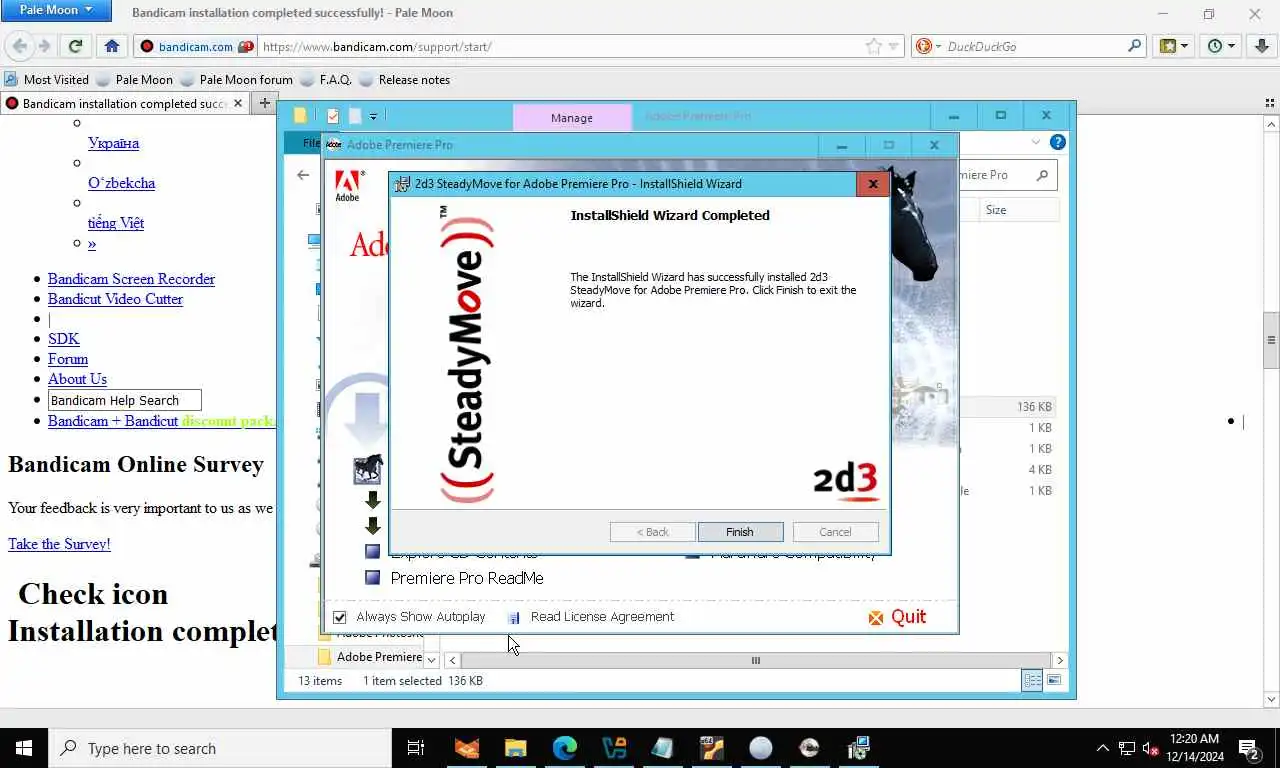Click the navigation pane scroll down arrow
This screenshot has height=768, width=1280.
[x=431, y=660]
